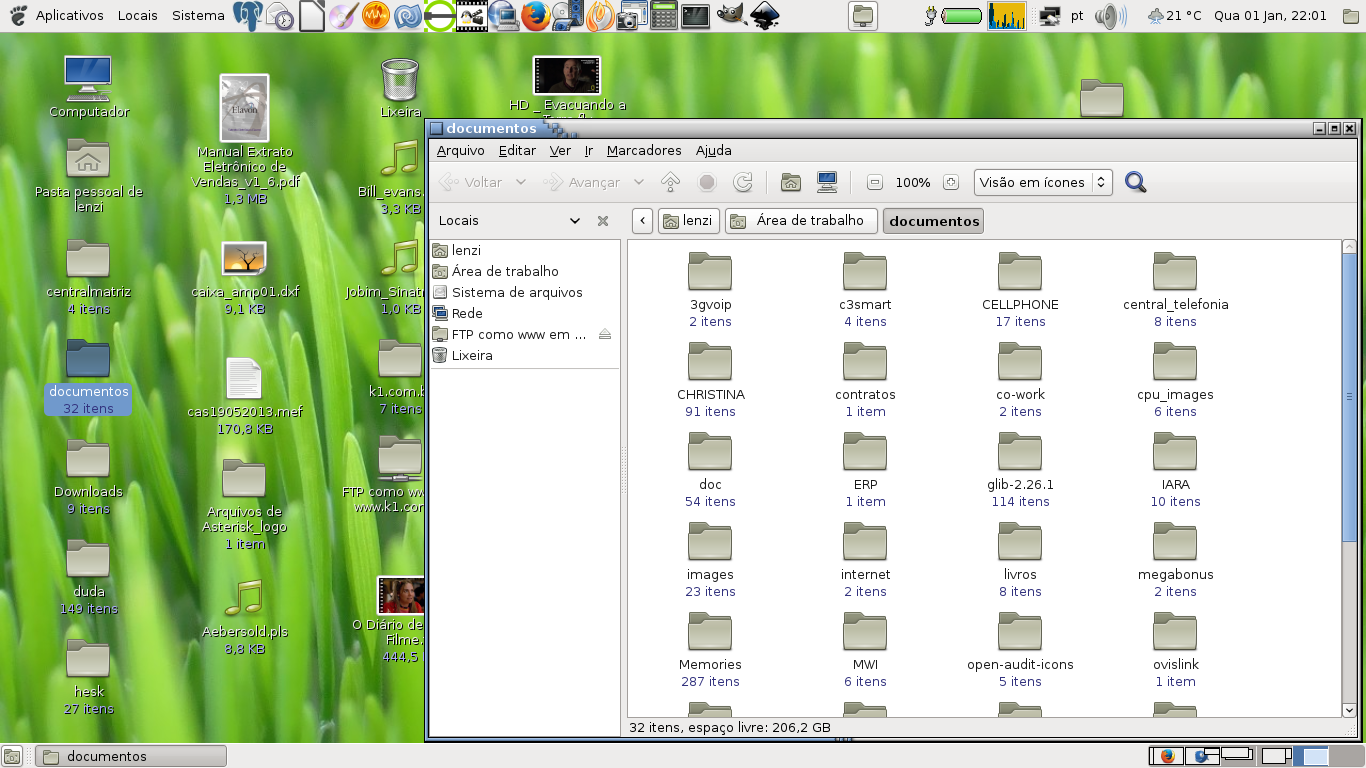
Task: Click the 'Área de trabalho' path button
Action: click(x=801, y=221)
